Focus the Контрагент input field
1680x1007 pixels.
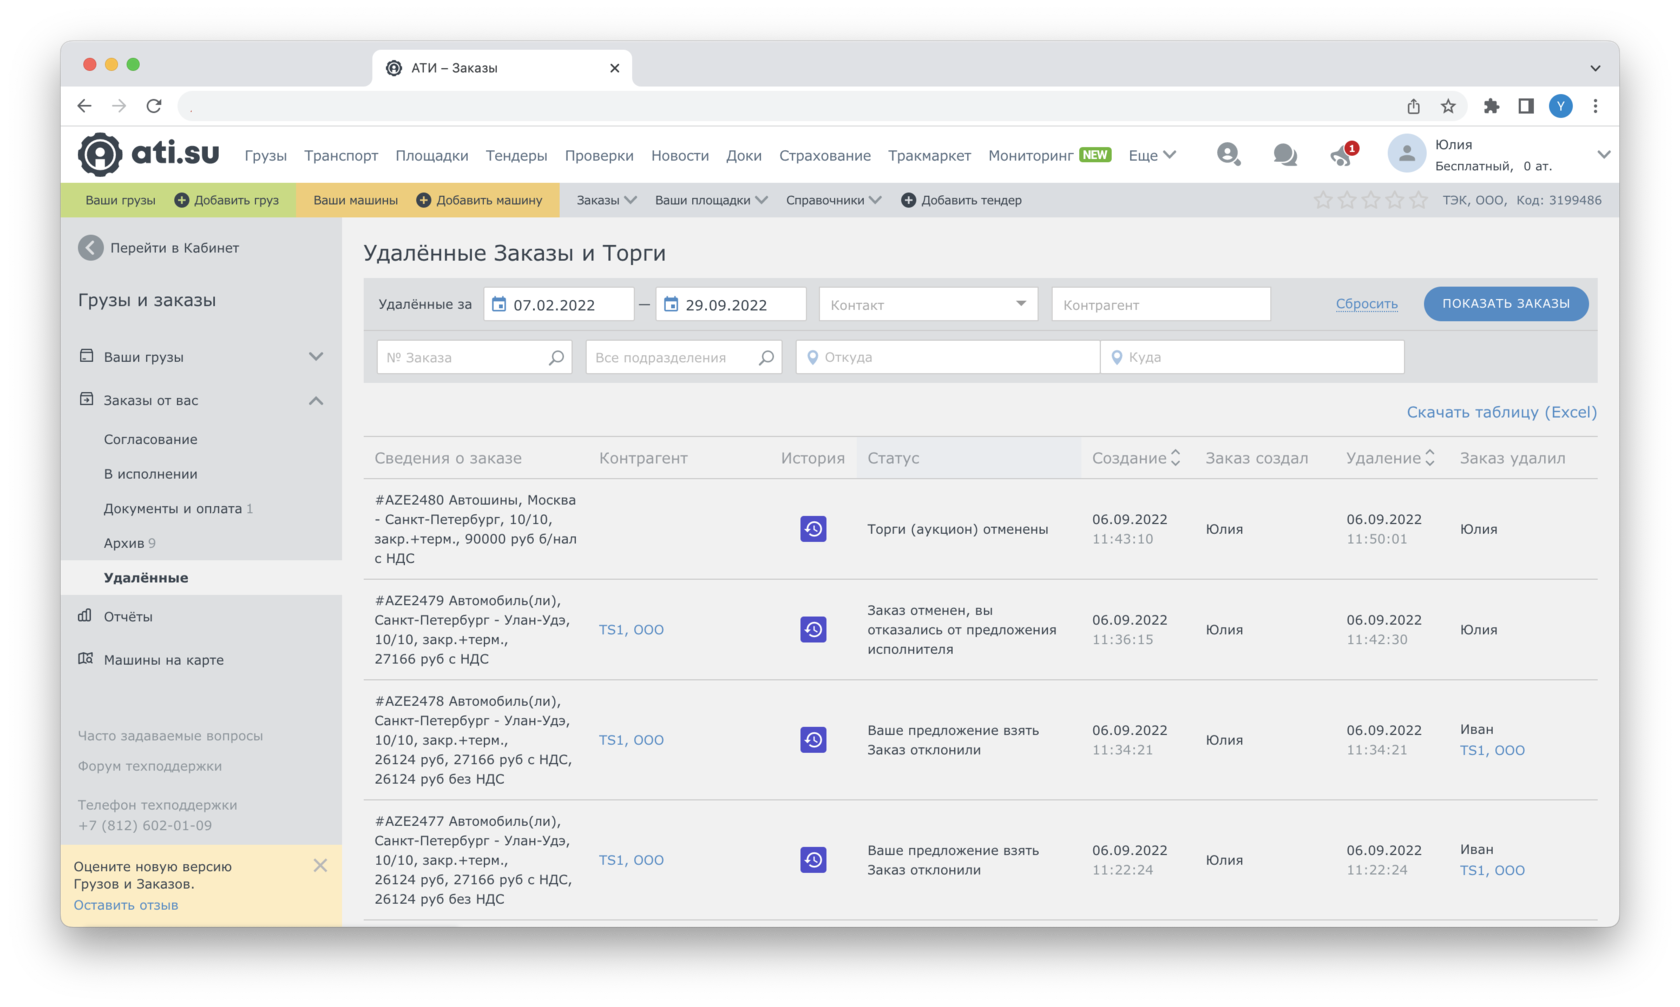[x=1161, y=304]
